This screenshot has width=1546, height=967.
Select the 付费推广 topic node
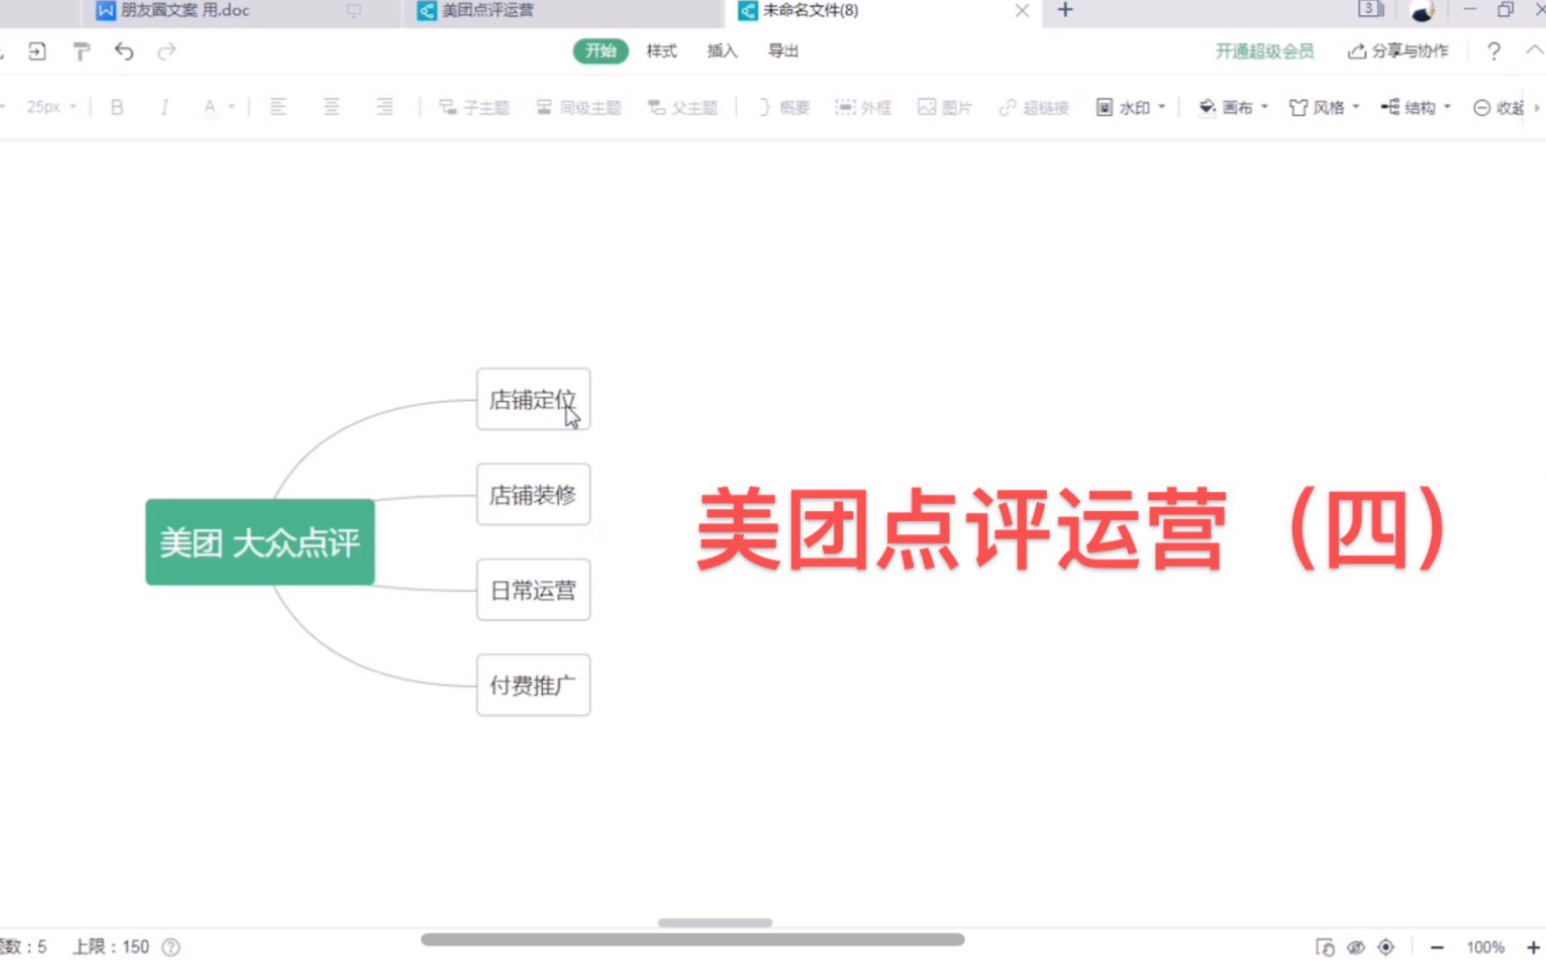coord(533,685)
